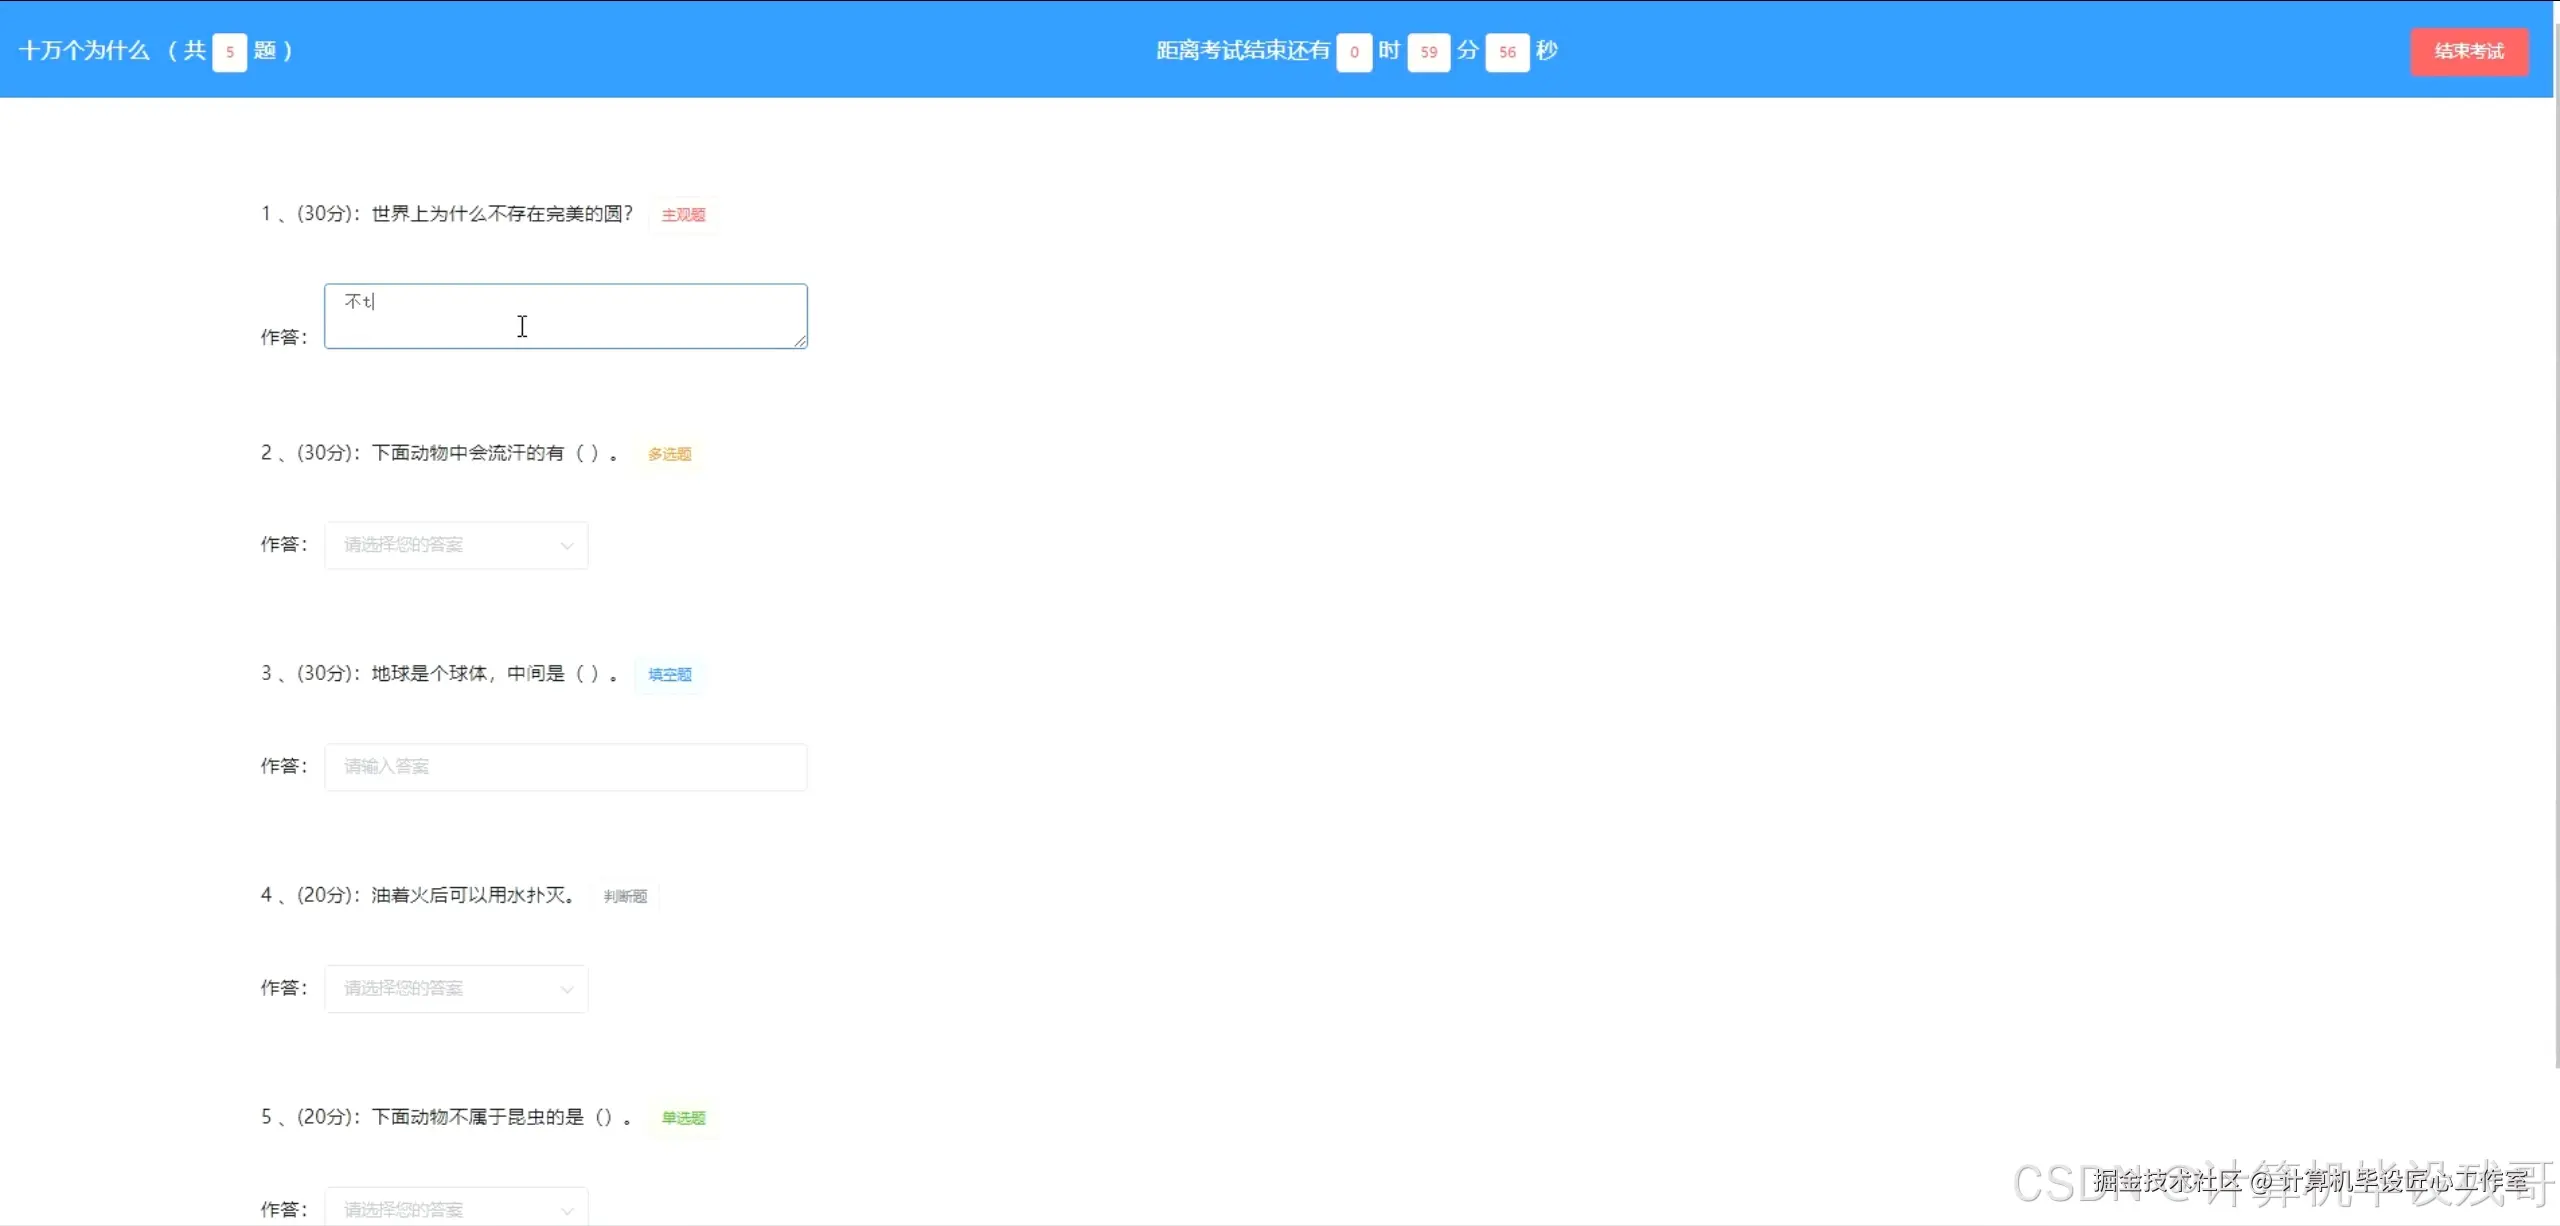Click the 判断题 true/false tag
The height and width of the screenshot is (1226, 2560).
625,896
